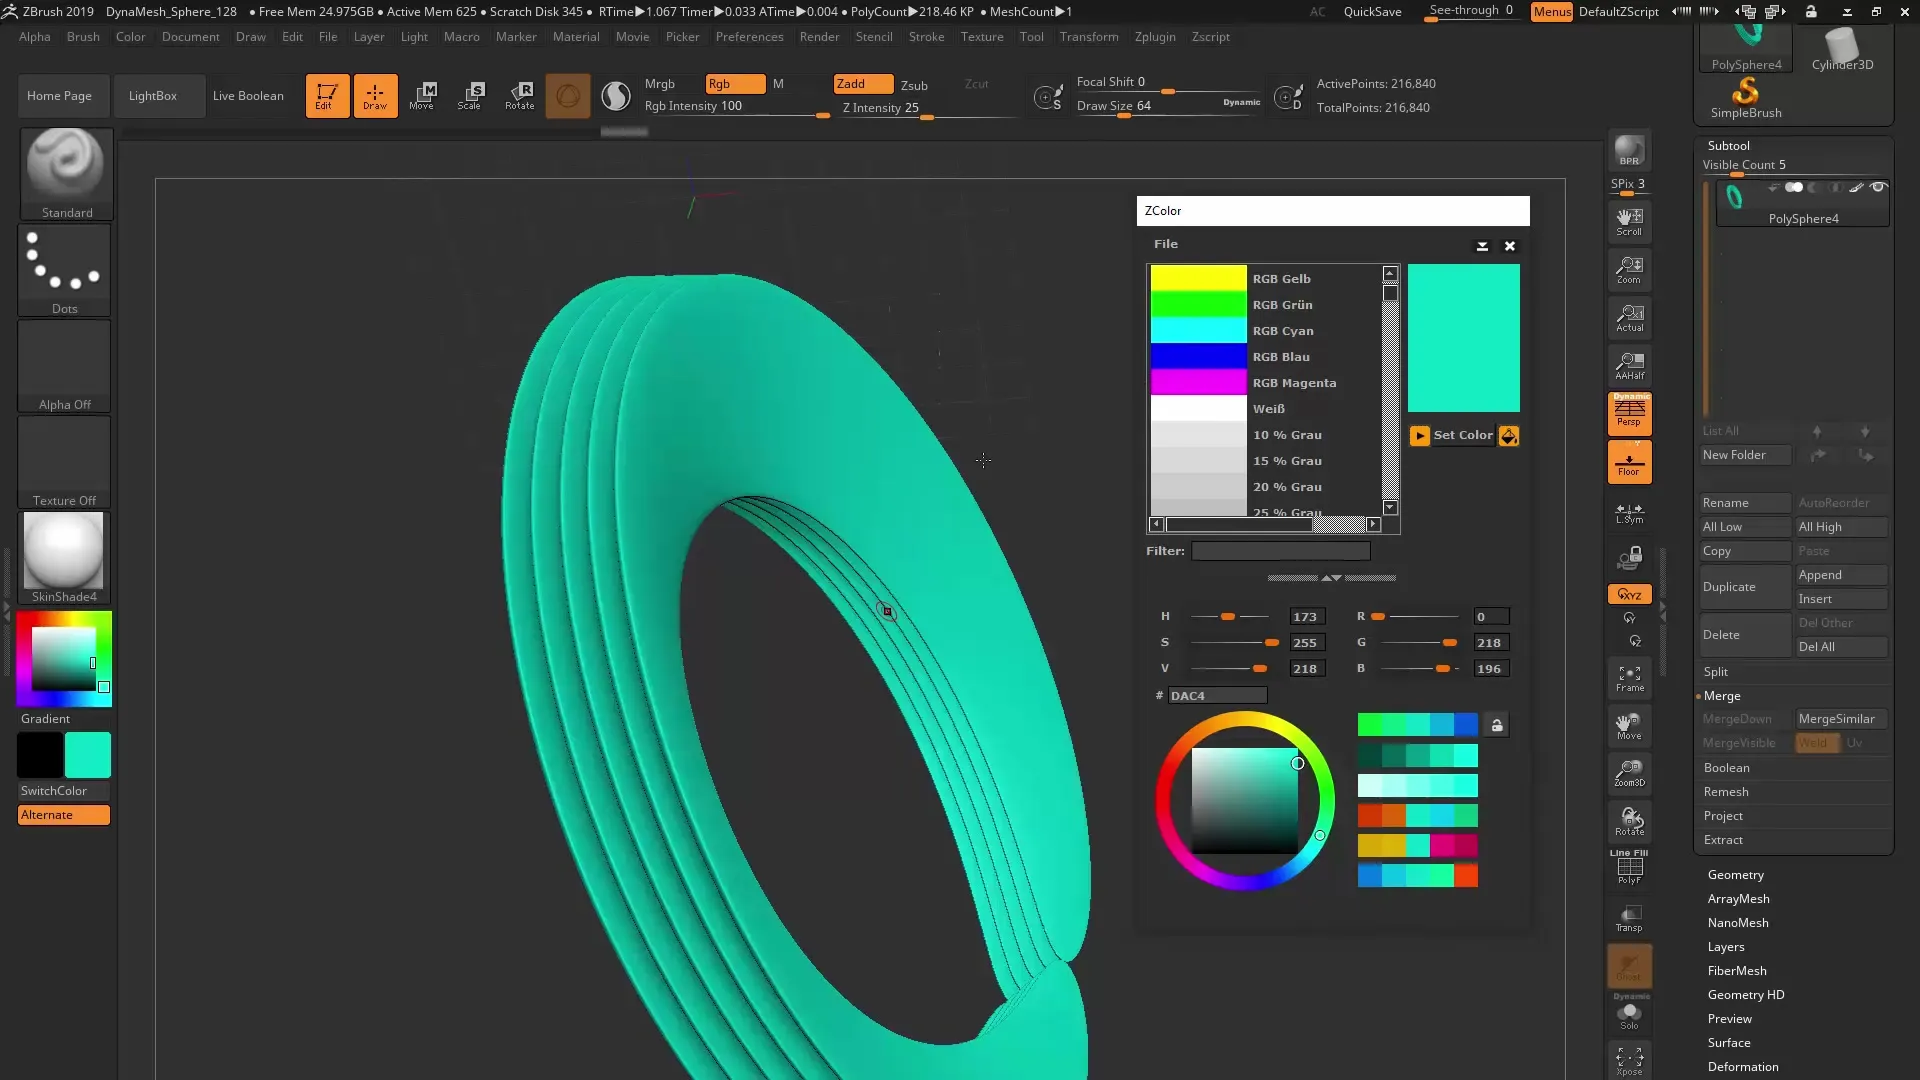Switch to the Scale gizmo tool
This screenshot has width=1920, height=1080.
471,96
